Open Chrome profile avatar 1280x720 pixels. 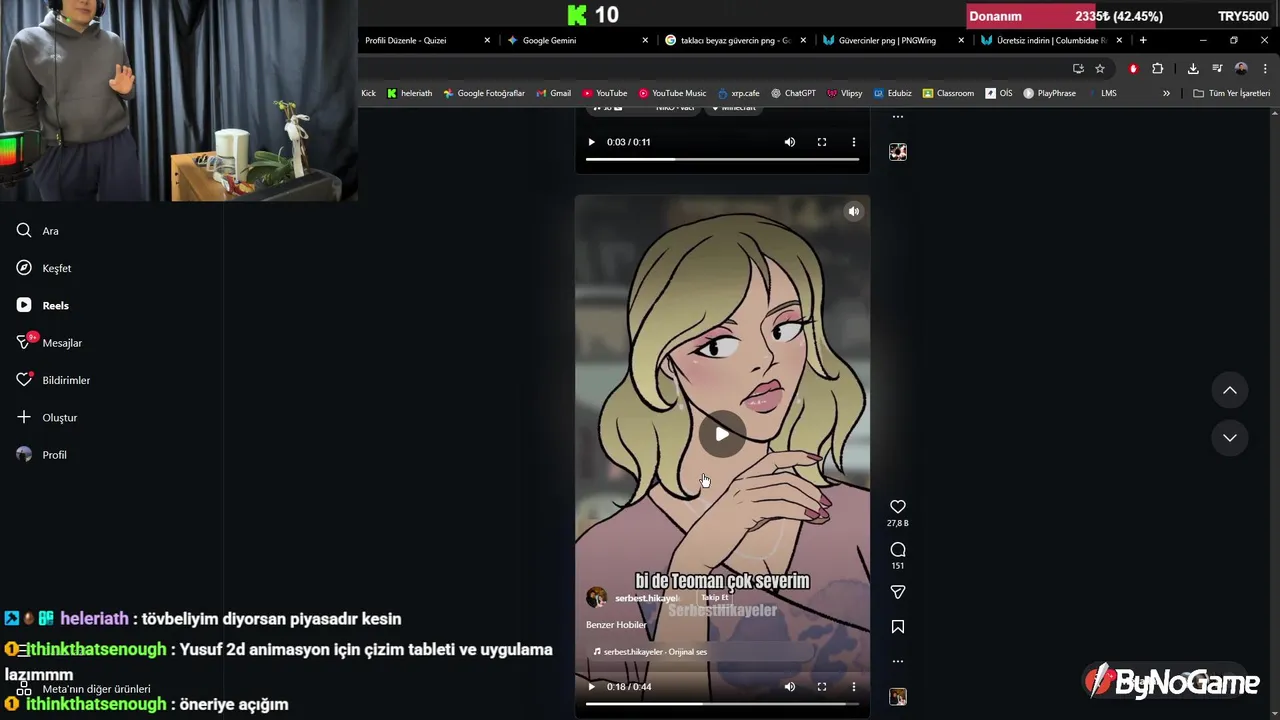1241,68
